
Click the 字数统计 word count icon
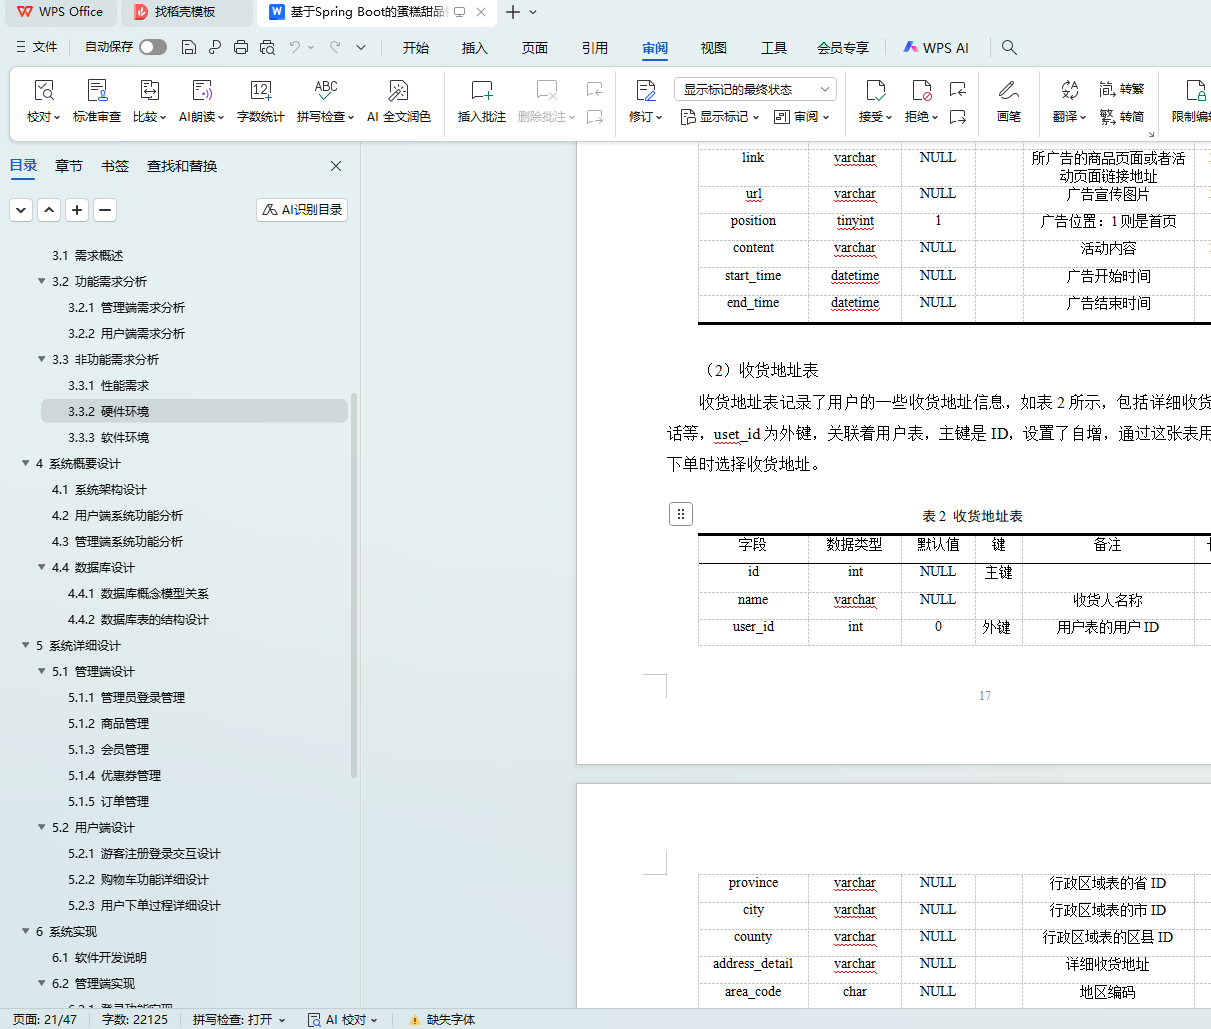click(260, 91)
